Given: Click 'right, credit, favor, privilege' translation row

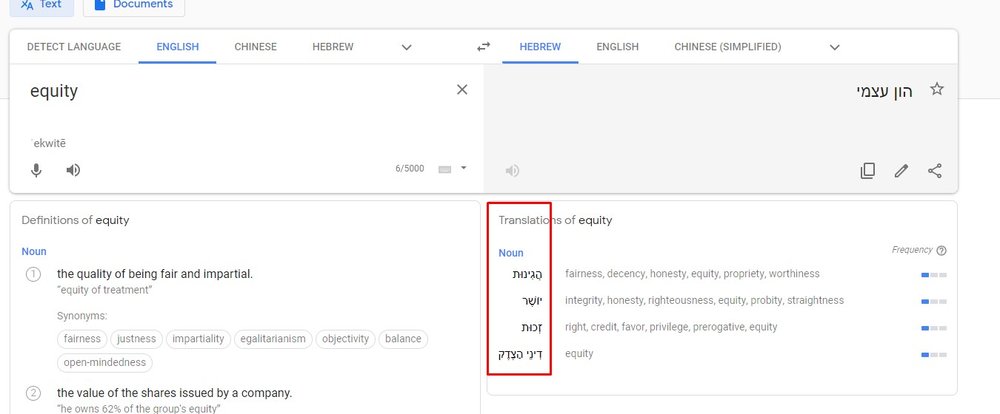Looking at the screenshot, I should pos(671,327).
